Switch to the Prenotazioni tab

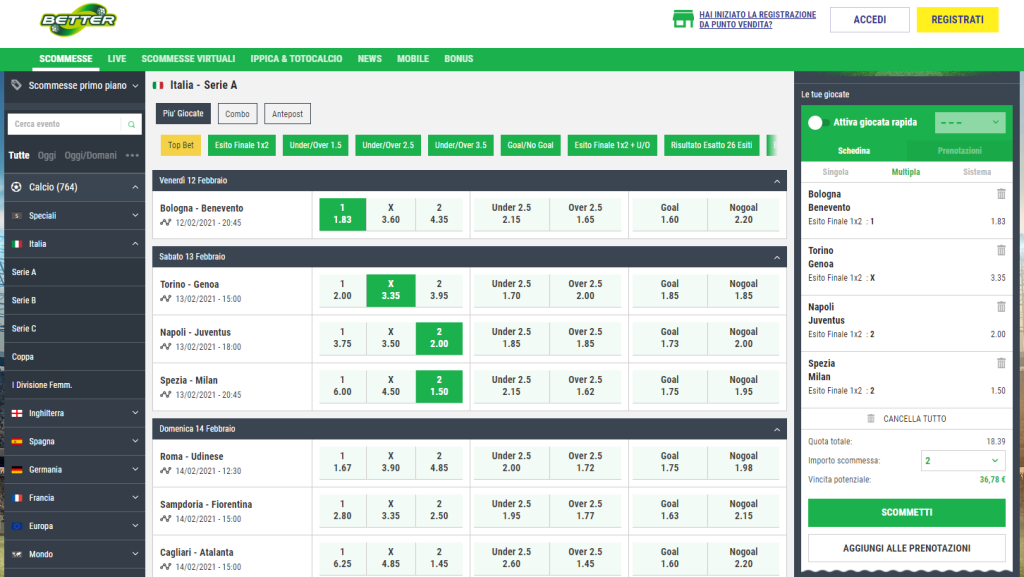click(x=959, y=151)
